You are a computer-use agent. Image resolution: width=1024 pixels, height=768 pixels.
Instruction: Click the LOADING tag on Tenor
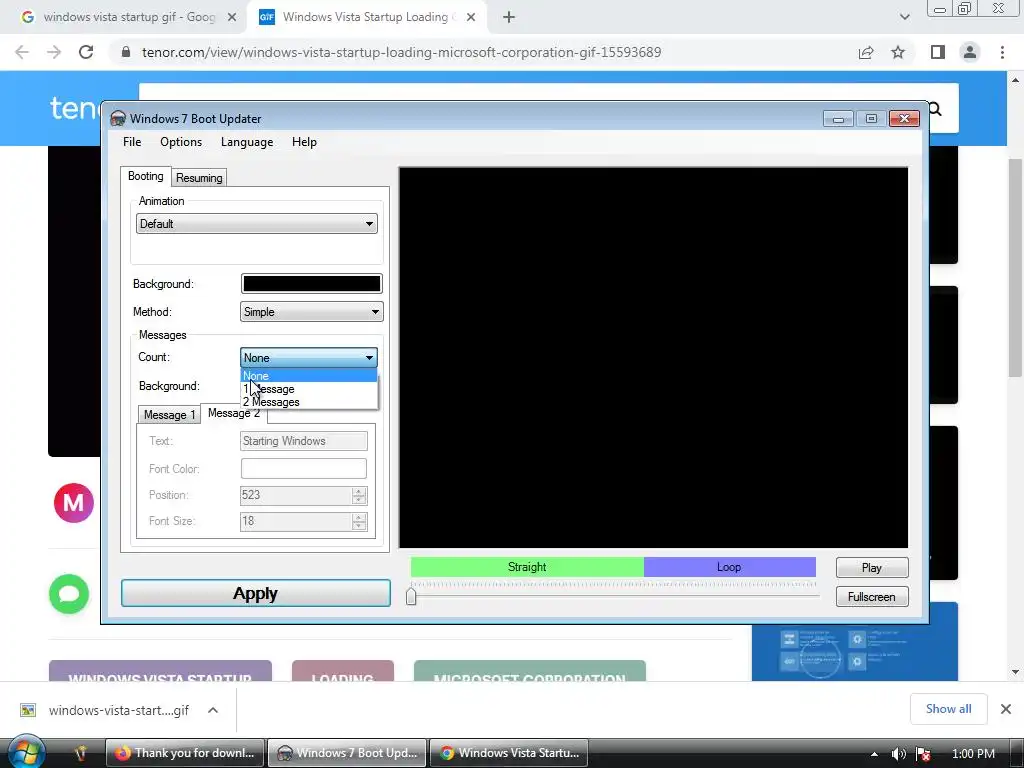(x=343, y=671)
